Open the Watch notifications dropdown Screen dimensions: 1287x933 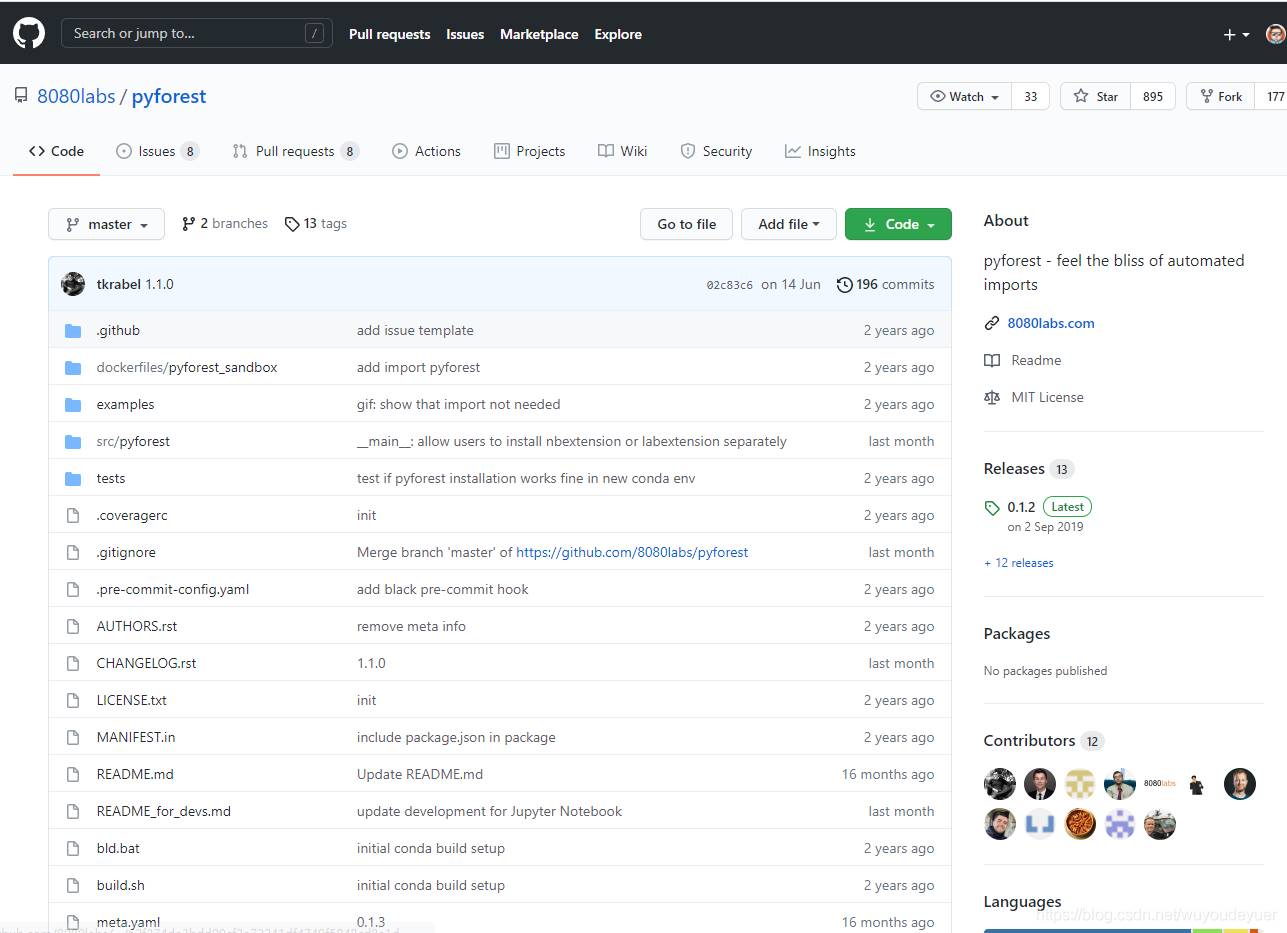click(964, 96)
